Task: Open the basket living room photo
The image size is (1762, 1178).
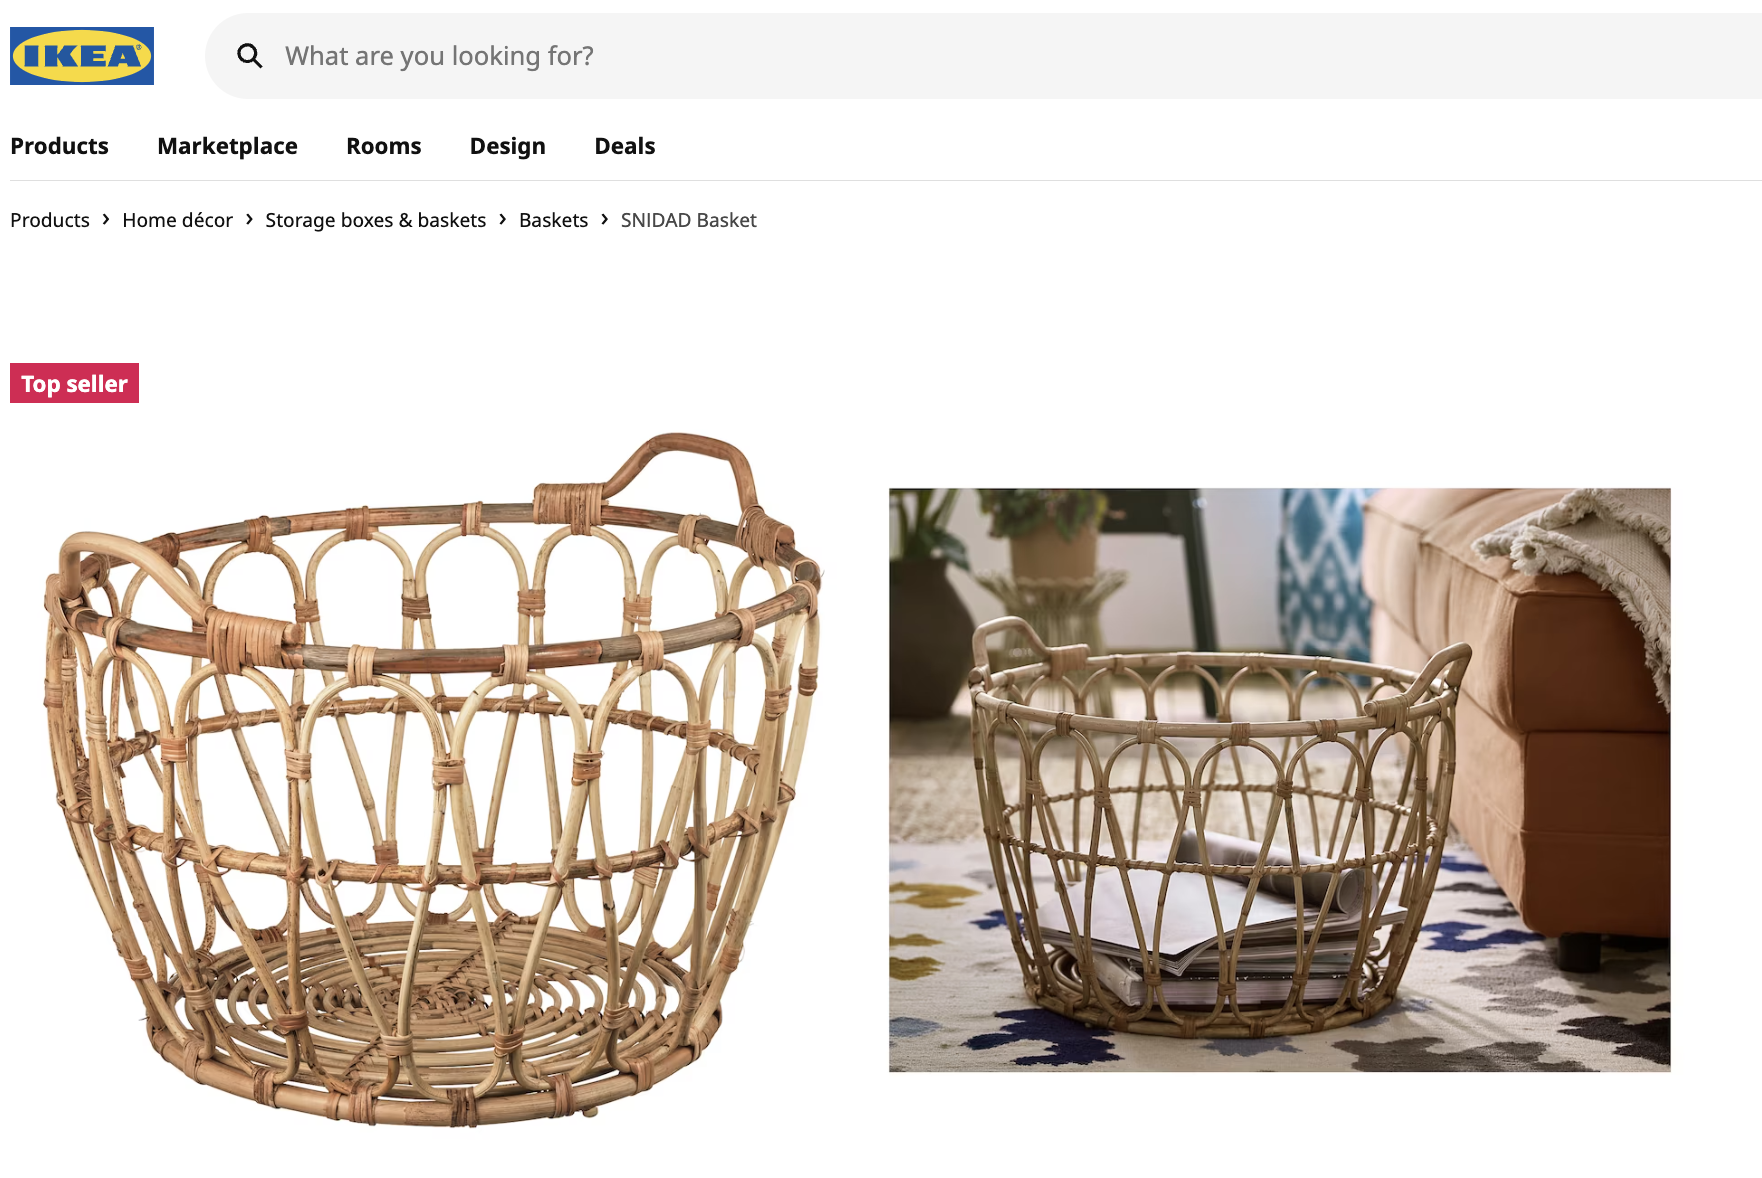Action: pyautogui.click(x=1279, y=780)
